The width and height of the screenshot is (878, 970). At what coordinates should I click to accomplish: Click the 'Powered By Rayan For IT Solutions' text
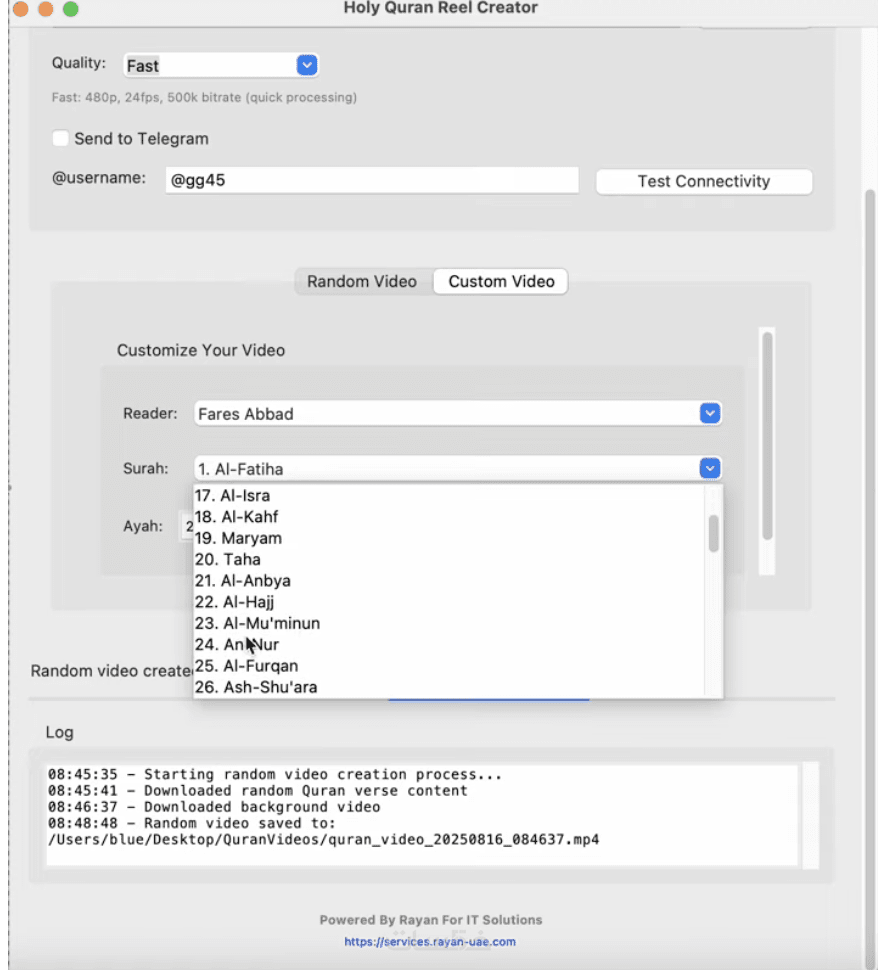point(431,920)
